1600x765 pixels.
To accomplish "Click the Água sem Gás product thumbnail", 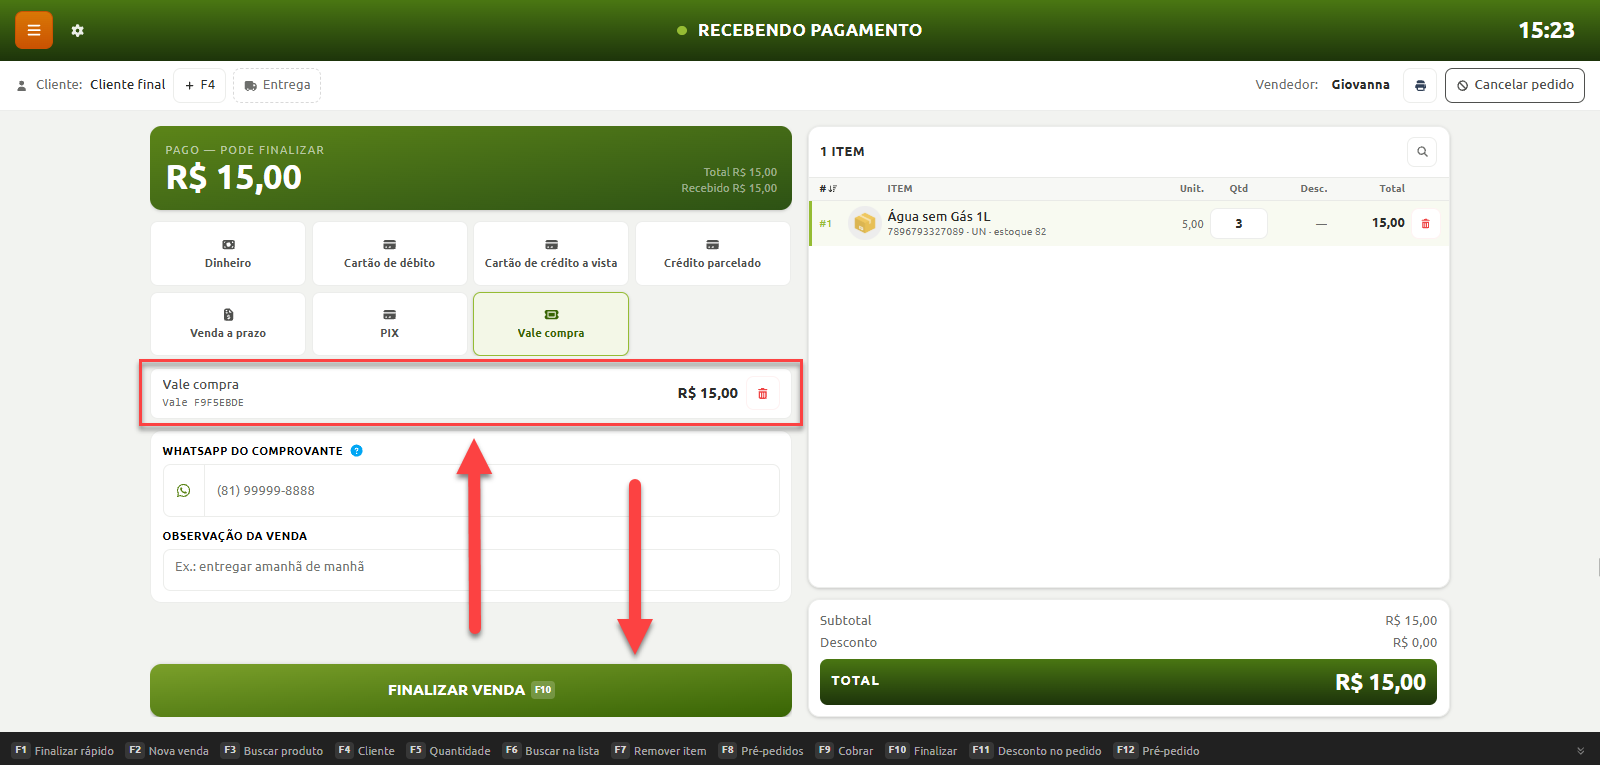I will 864,223.
